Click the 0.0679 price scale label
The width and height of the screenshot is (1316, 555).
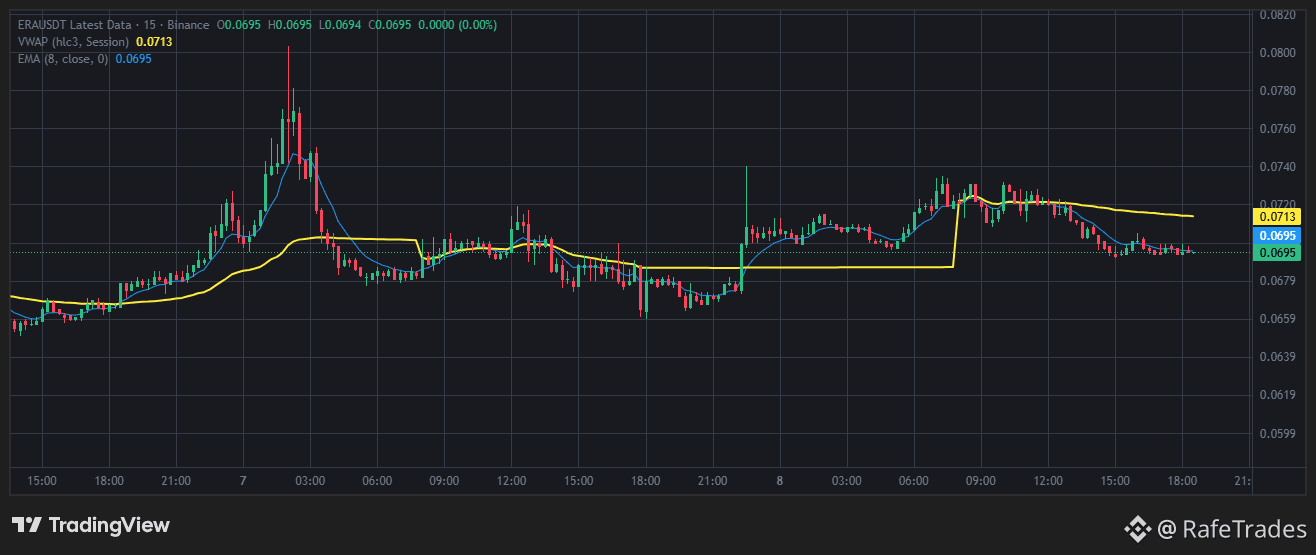pyautogui.click(x=1276, y=281)
